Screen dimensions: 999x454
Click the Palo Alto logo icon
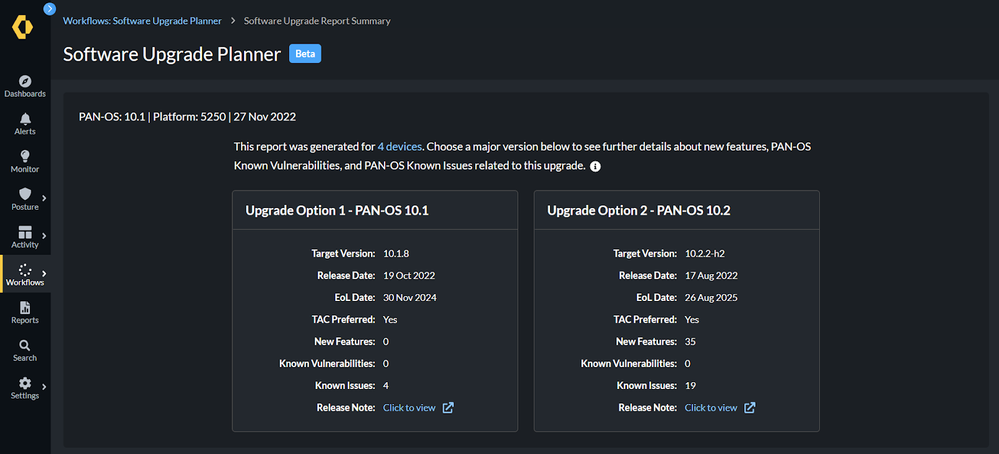point(22,28)
